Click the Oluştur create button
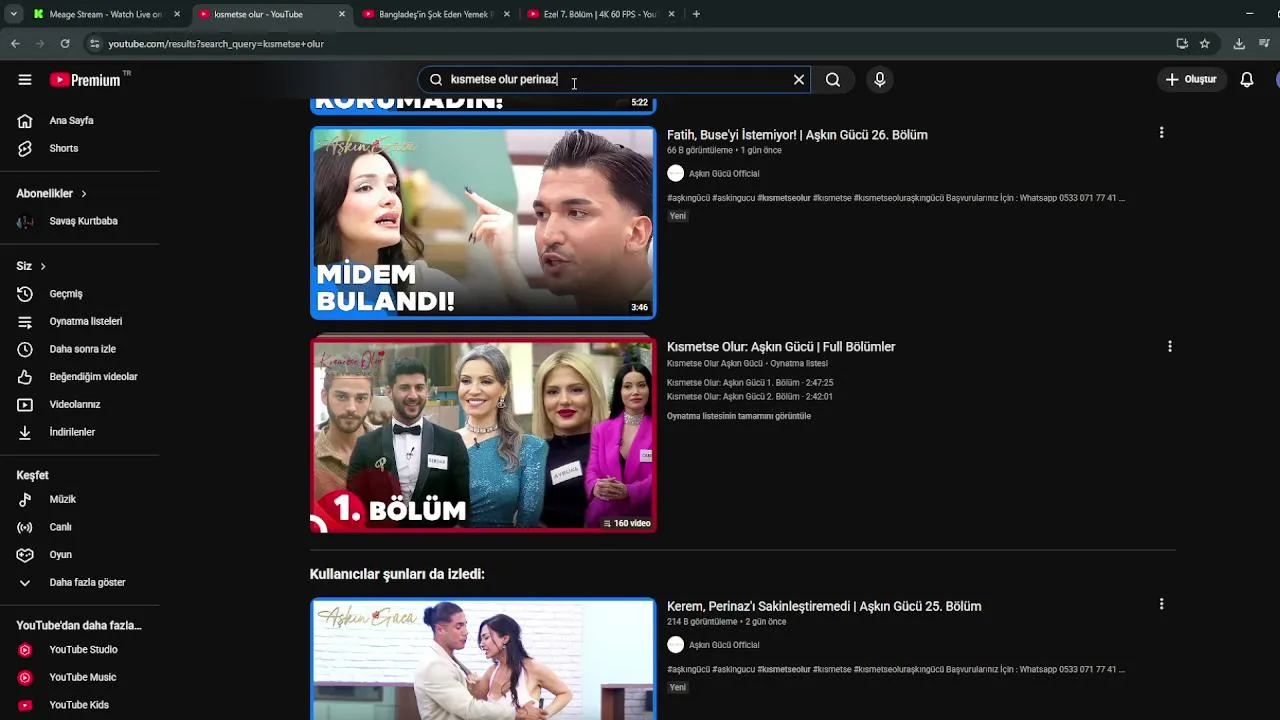 [1191, 80]
